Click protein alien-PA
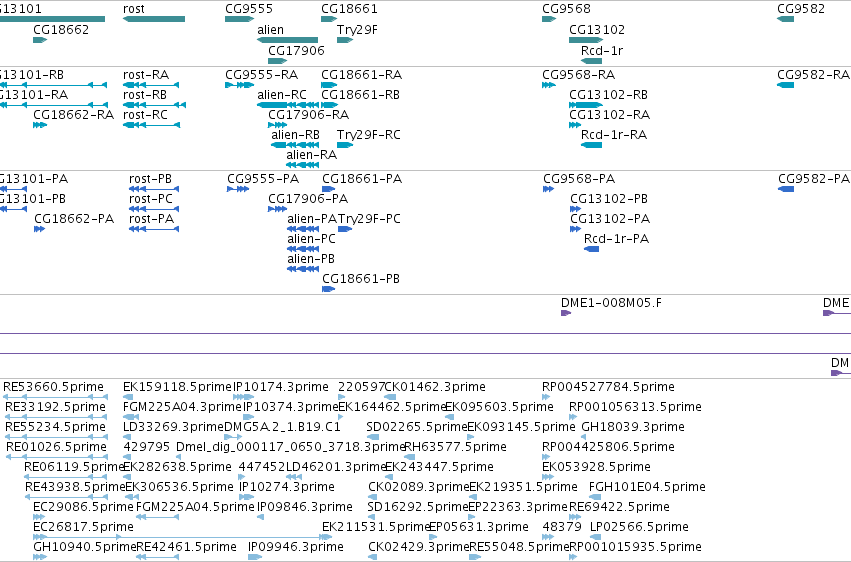851x562 pixels. pos(312,219)
